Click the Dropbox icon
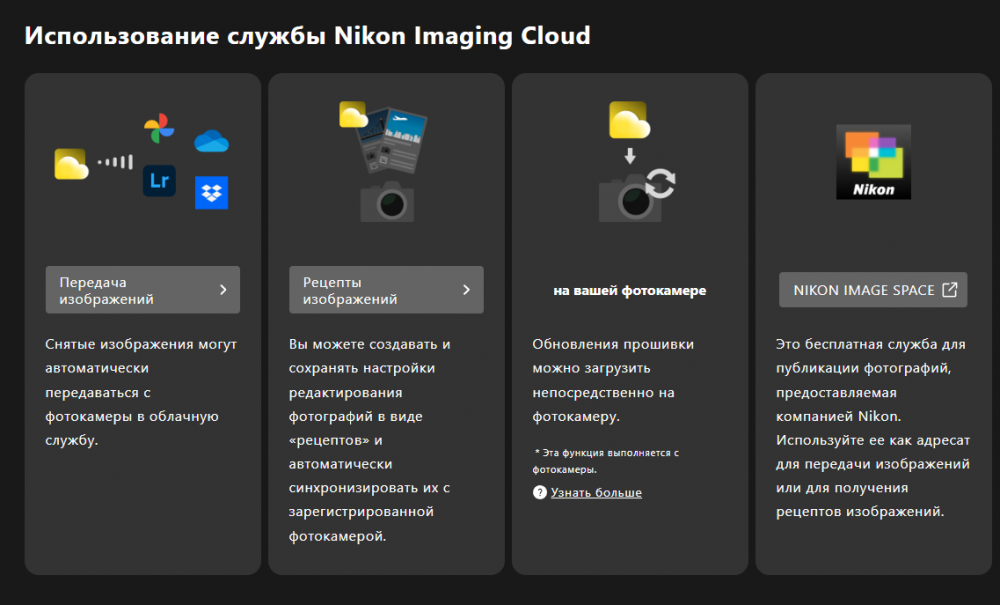This screenshot has width=1000, height=605. (x=212, y=193)
